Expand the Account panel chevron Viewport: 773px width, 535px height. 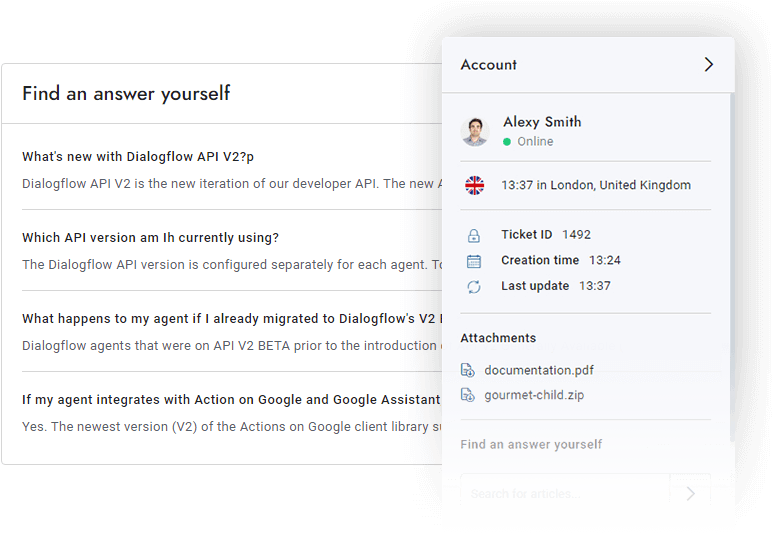pos(708,65)
